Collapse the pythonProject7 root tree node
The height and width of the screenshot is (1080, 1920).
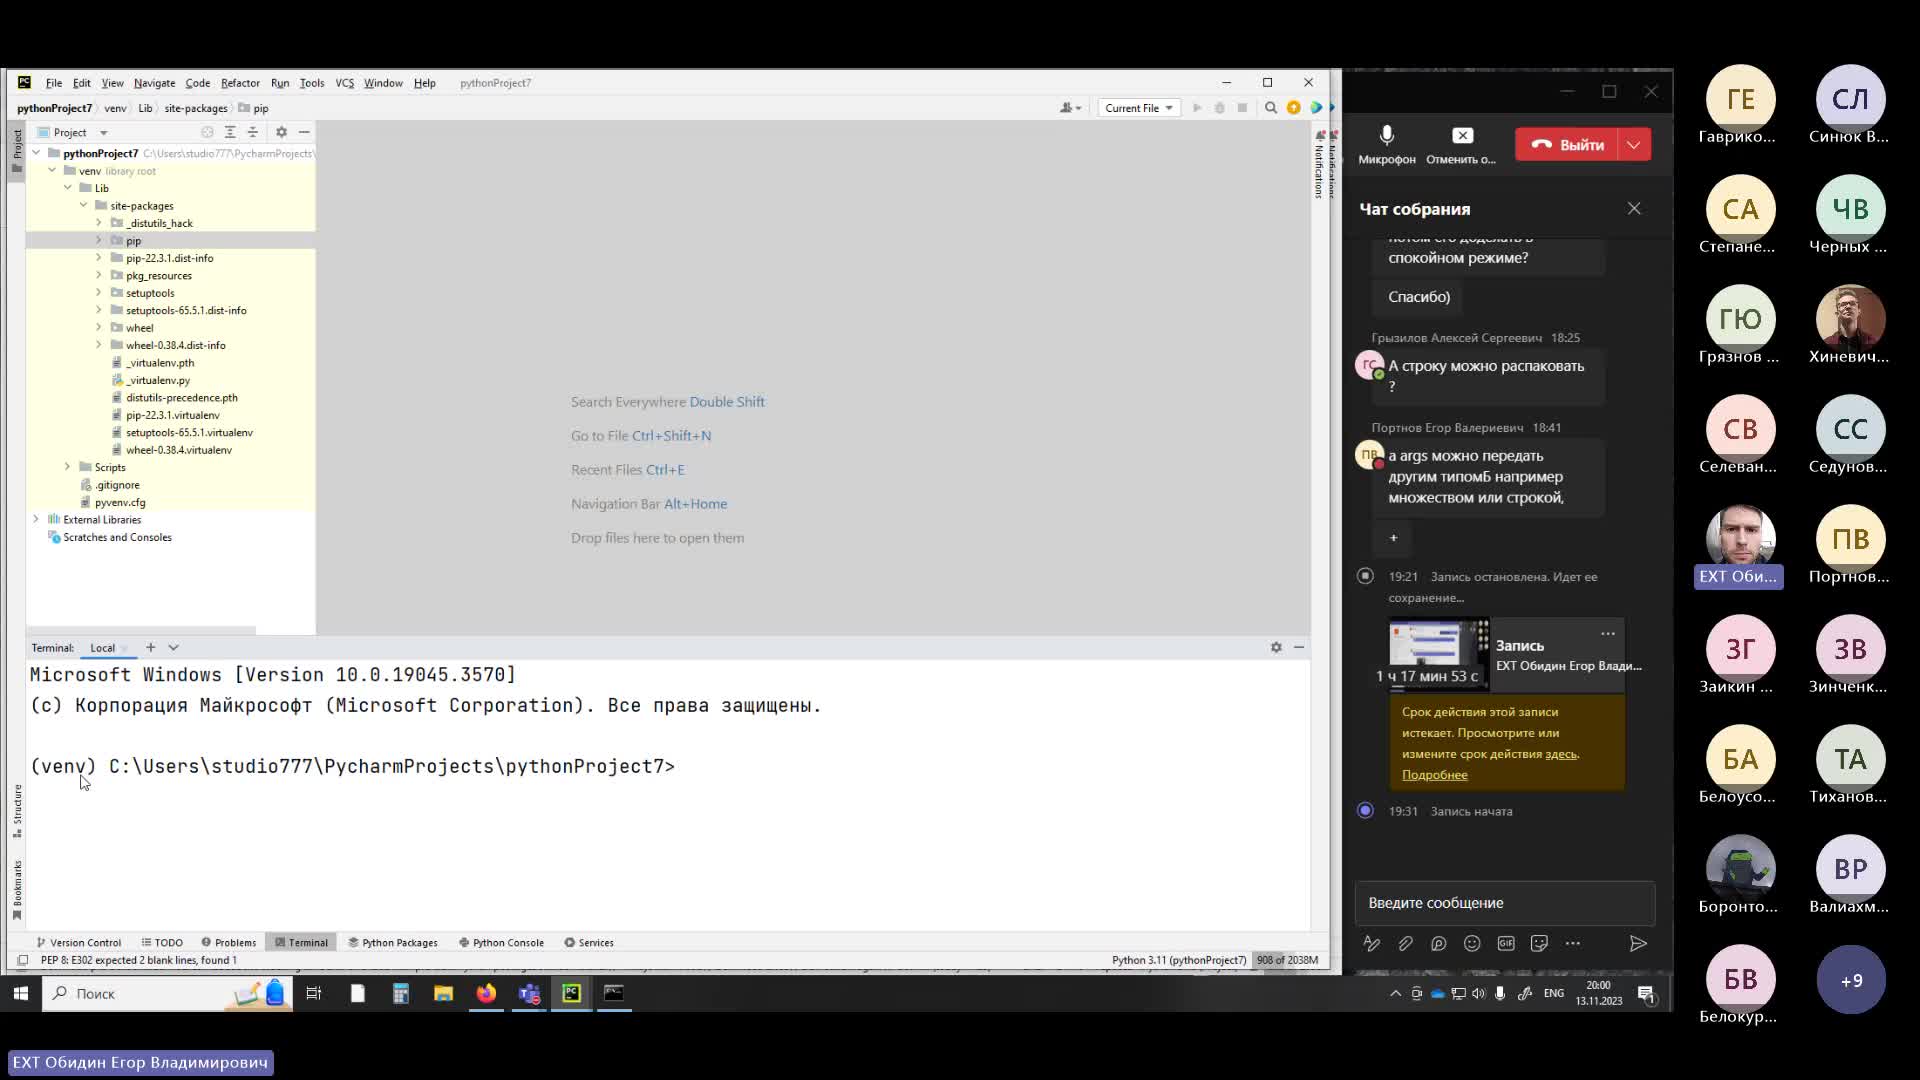(x=36, y=153)
